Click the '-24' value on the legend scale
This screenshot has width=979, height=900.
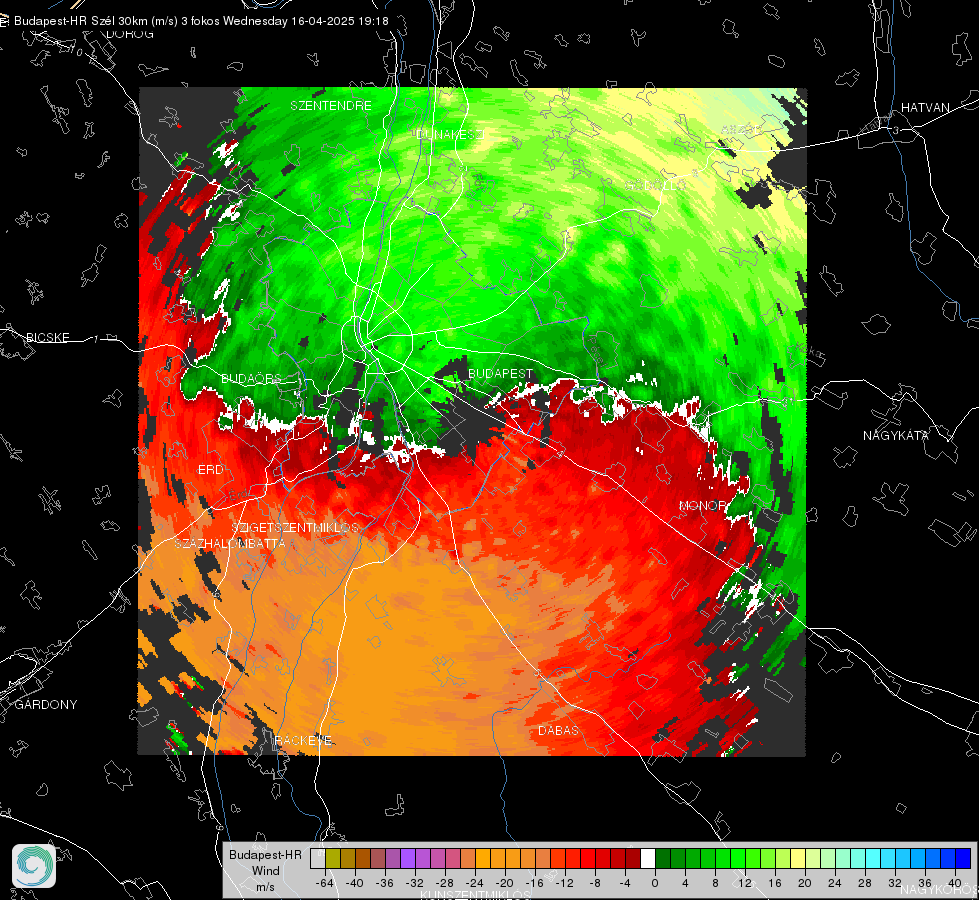(x=475, y=883)
